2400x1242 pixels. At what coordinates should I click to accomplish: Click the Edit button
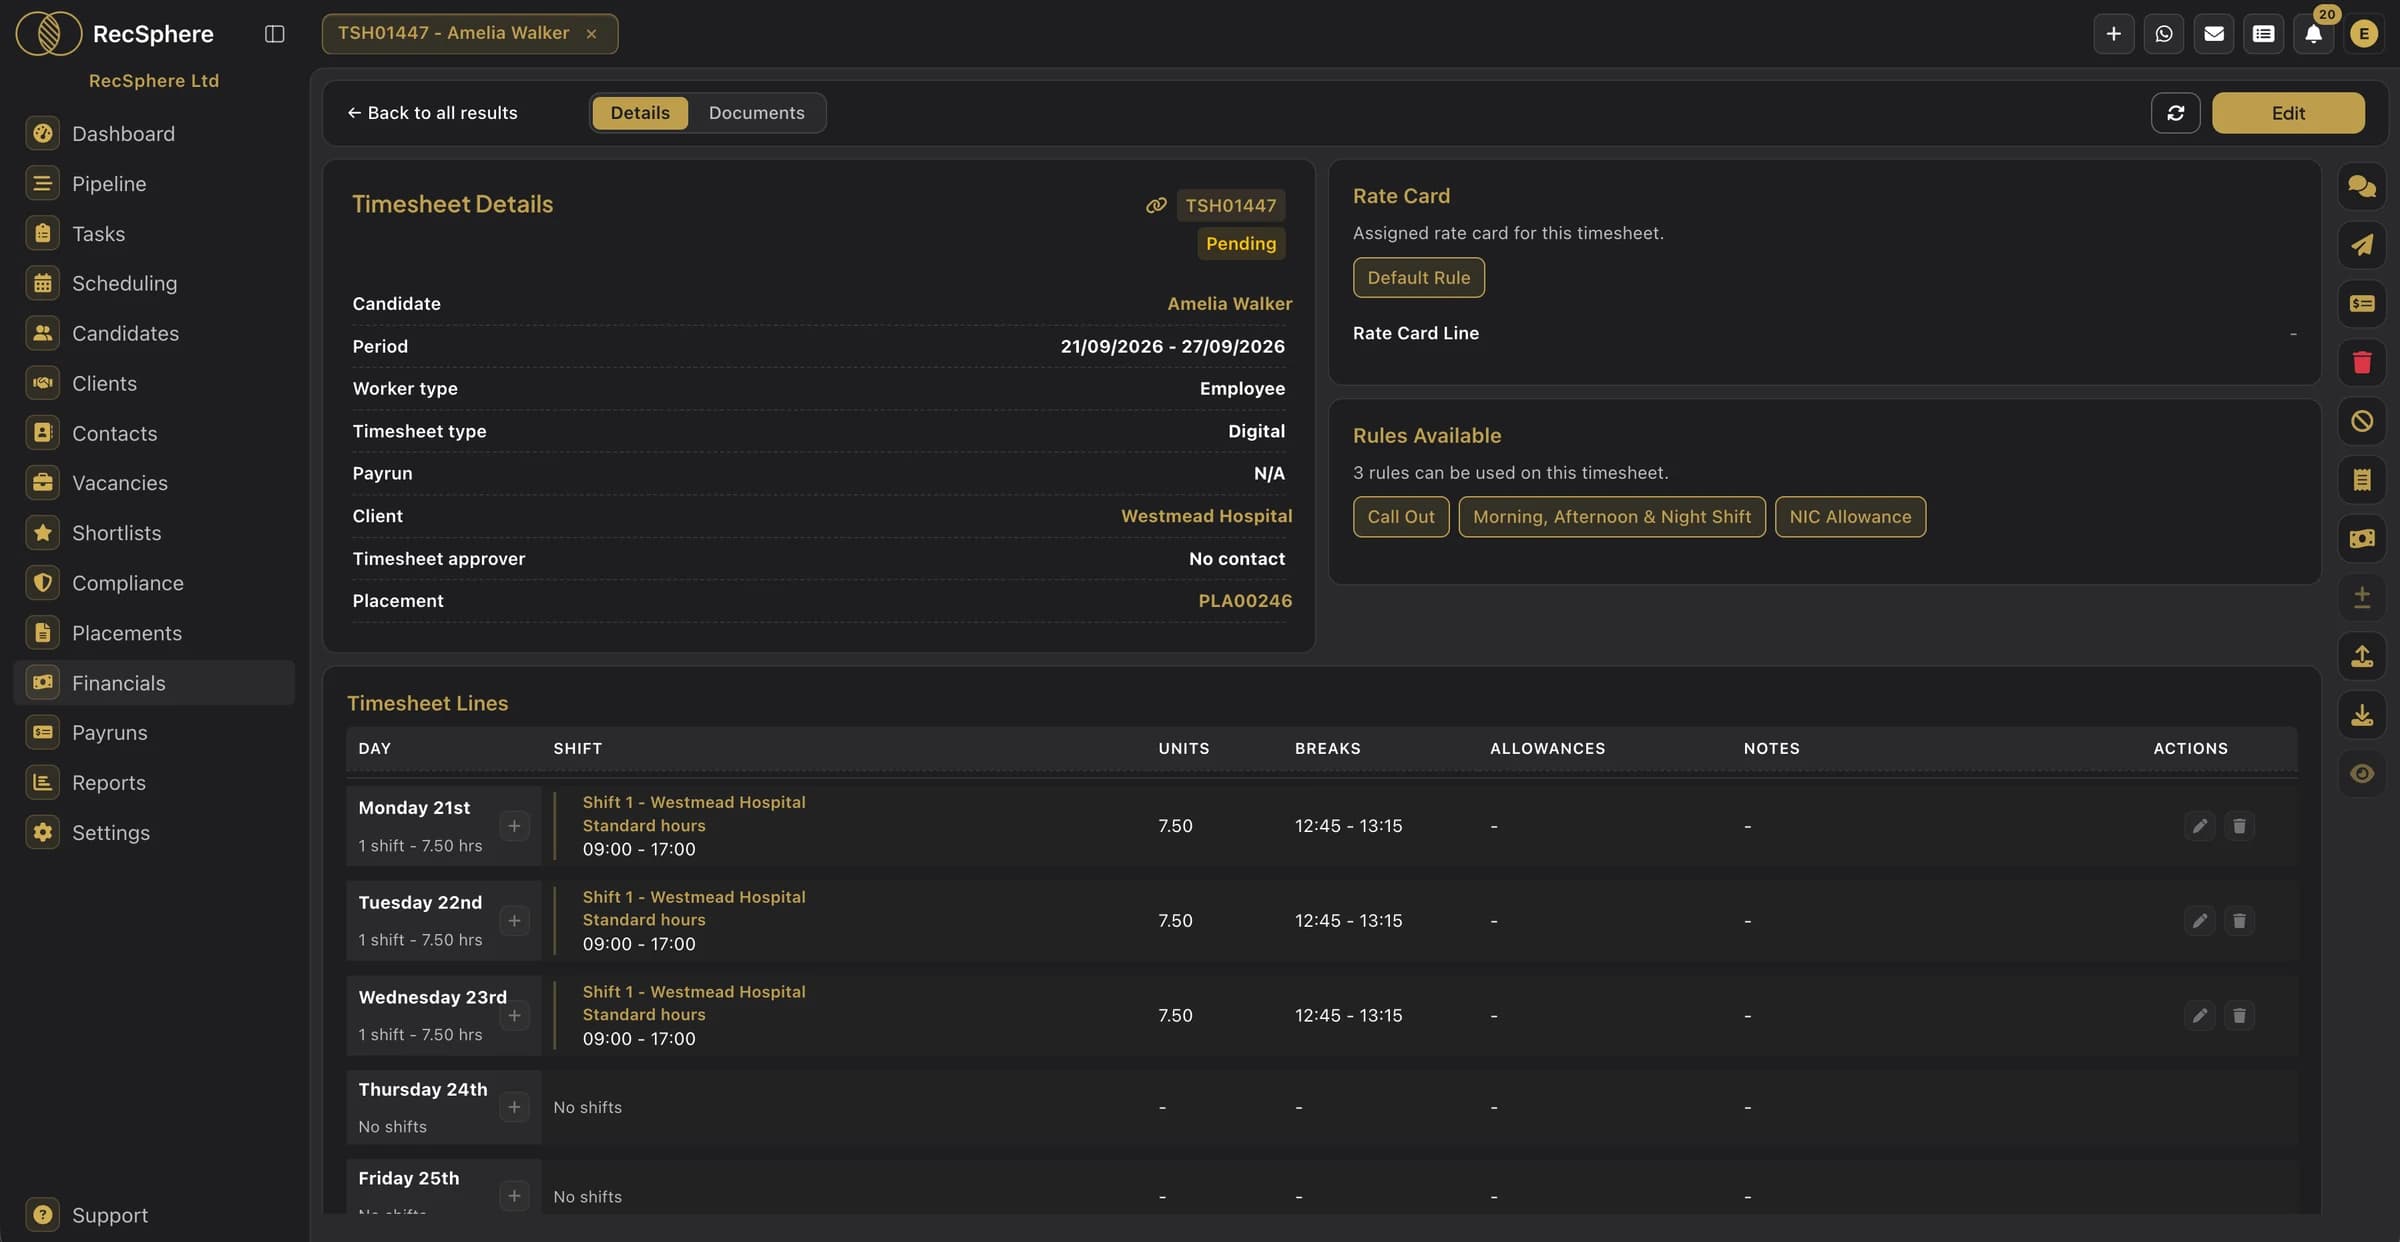point(2288,113)
